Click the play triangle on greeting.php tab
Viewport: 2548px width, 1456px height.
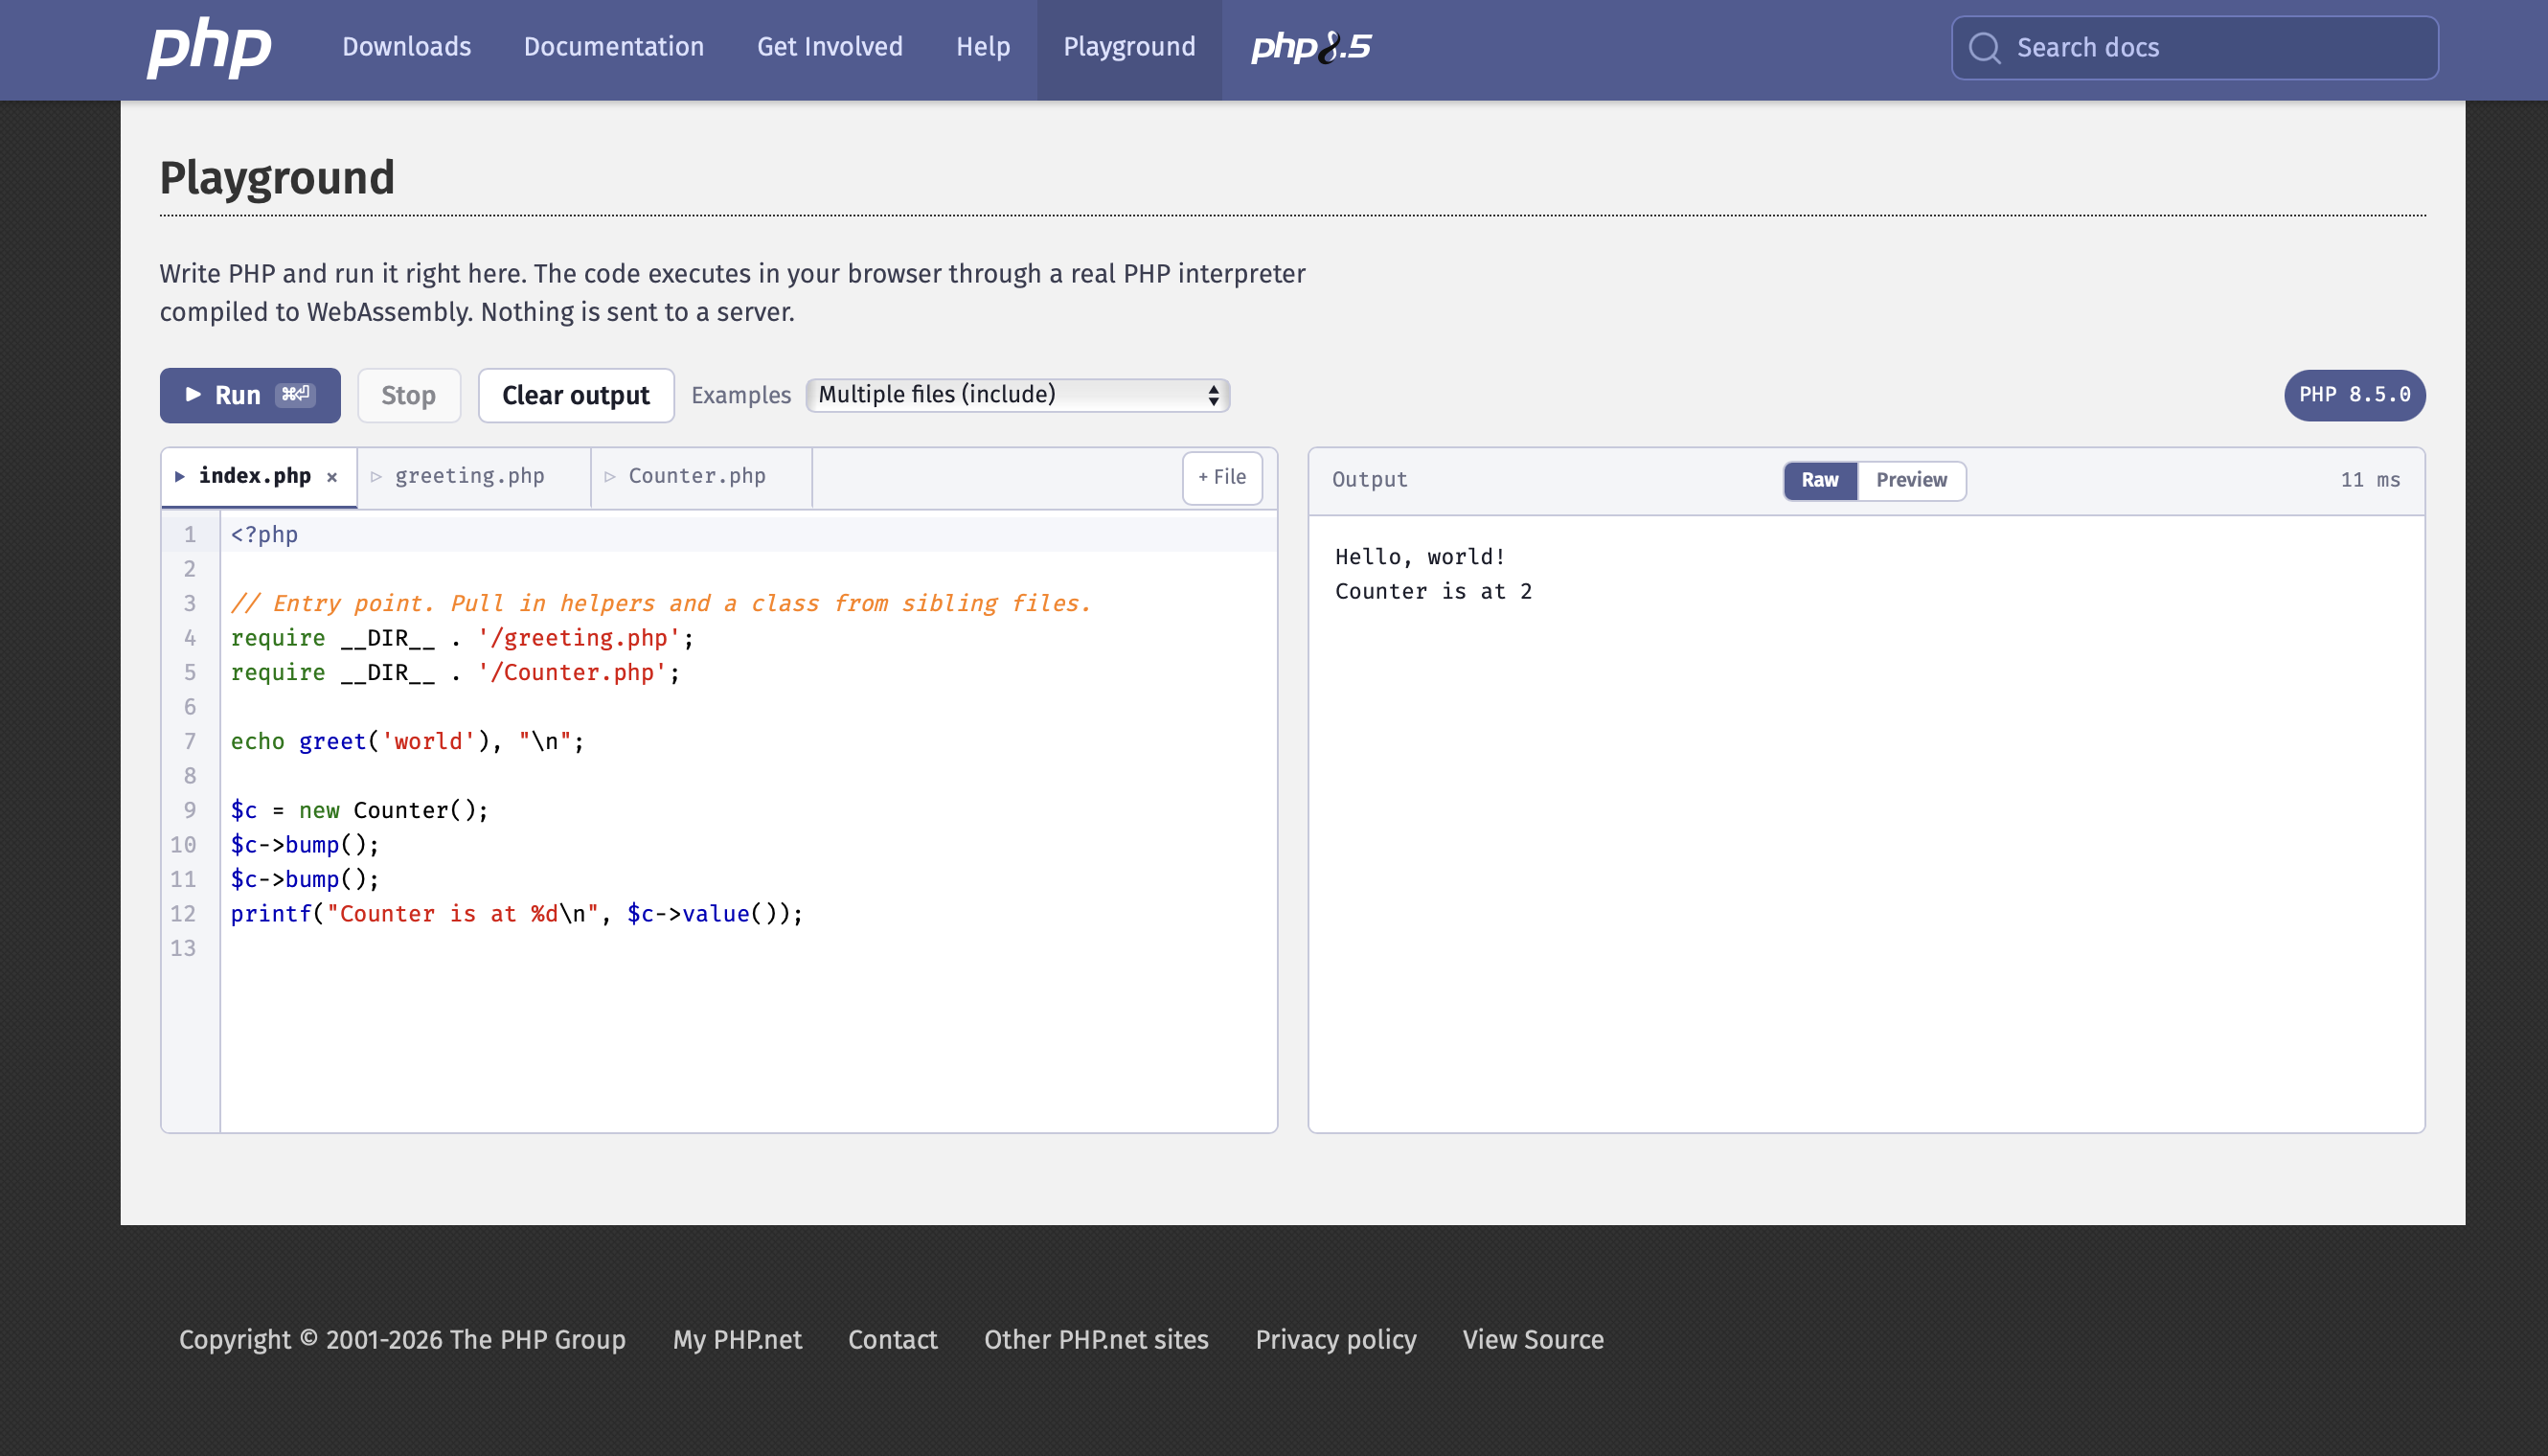coord(376,477)
